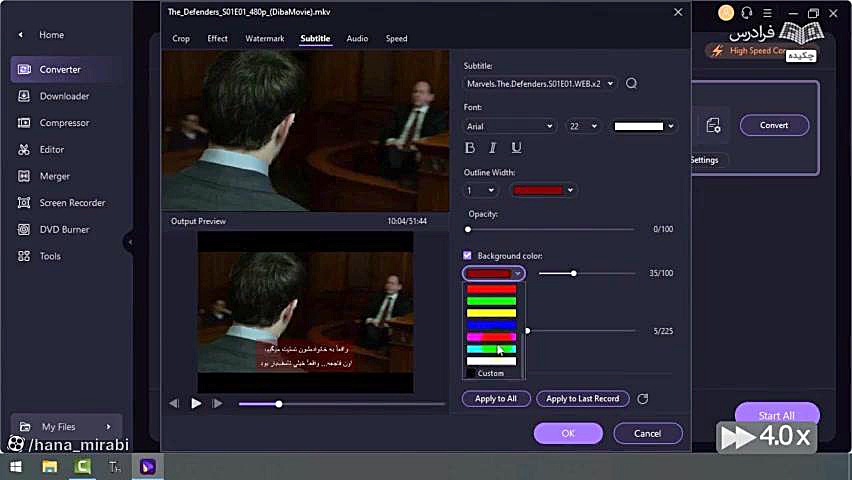Open the Arial font dropdown
The width and height of the screenshot is (852, 480).
click(509, 126)
